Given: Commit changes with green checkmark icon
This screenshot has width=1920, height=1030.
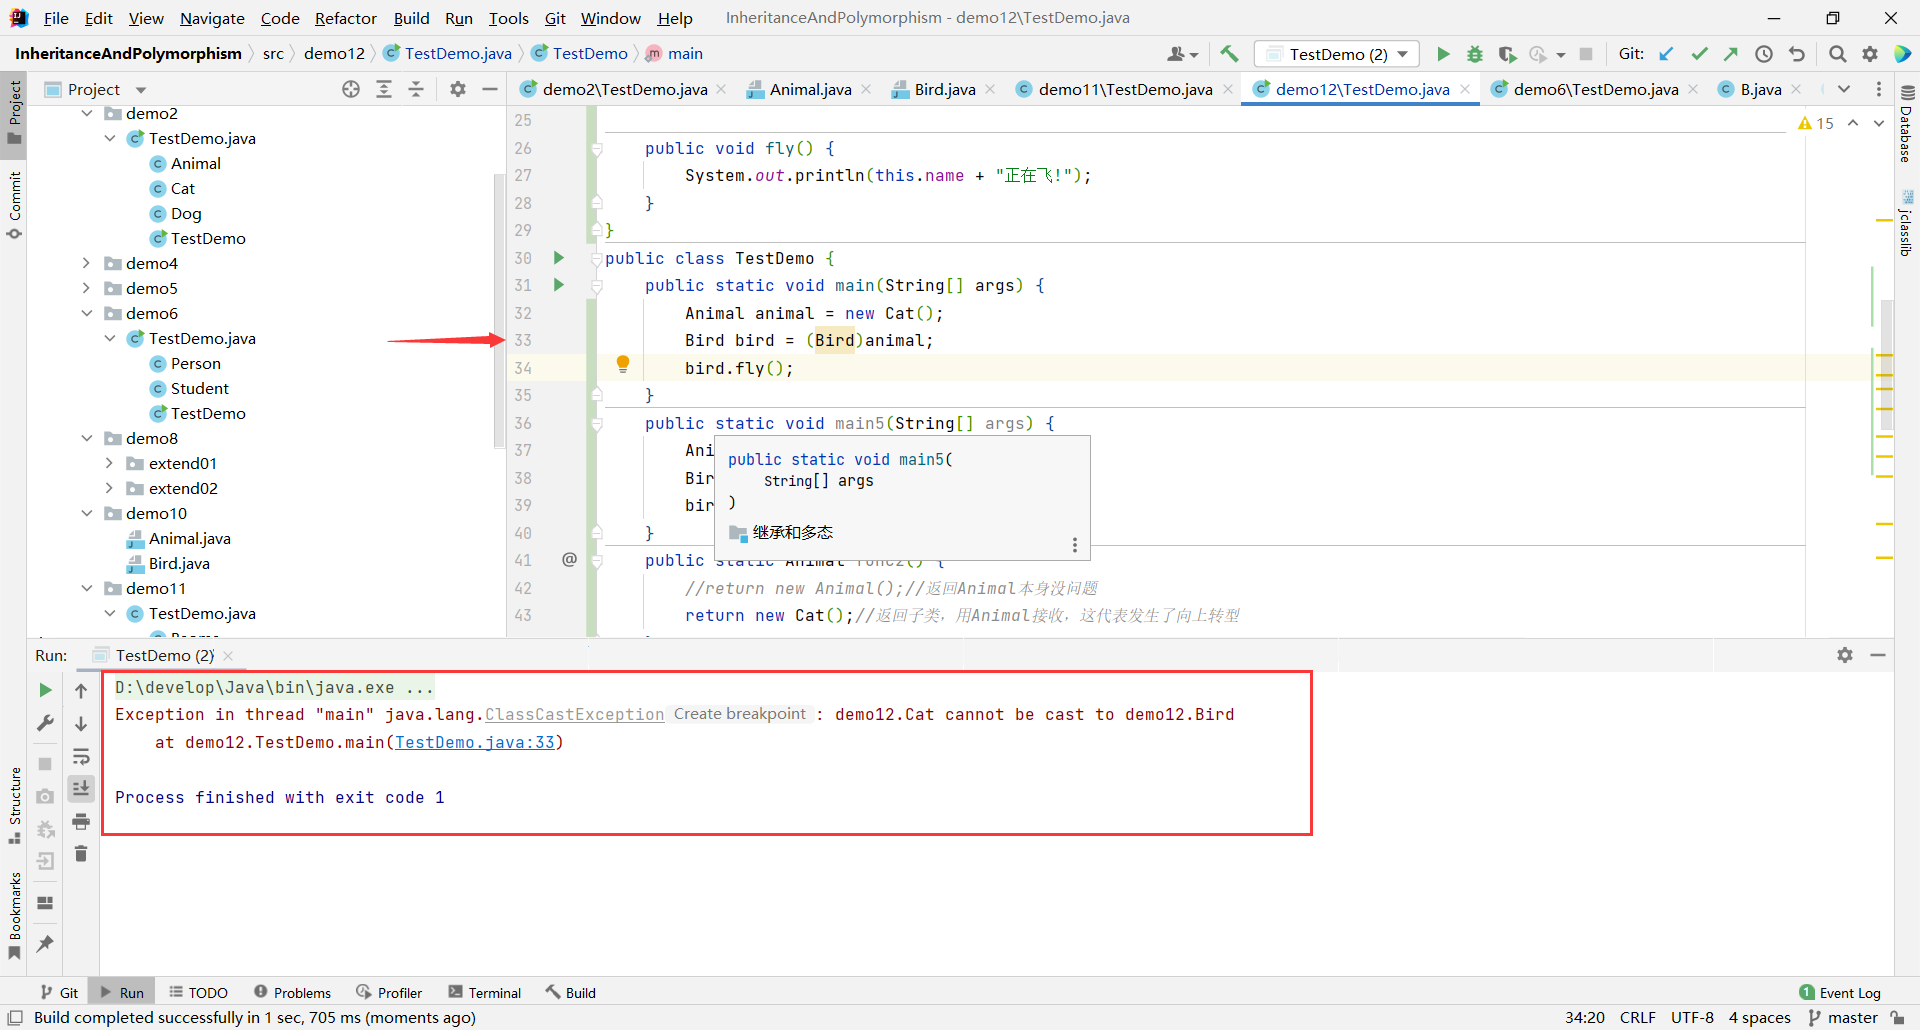Looking at the screenshot, I should pos(1699,54).
